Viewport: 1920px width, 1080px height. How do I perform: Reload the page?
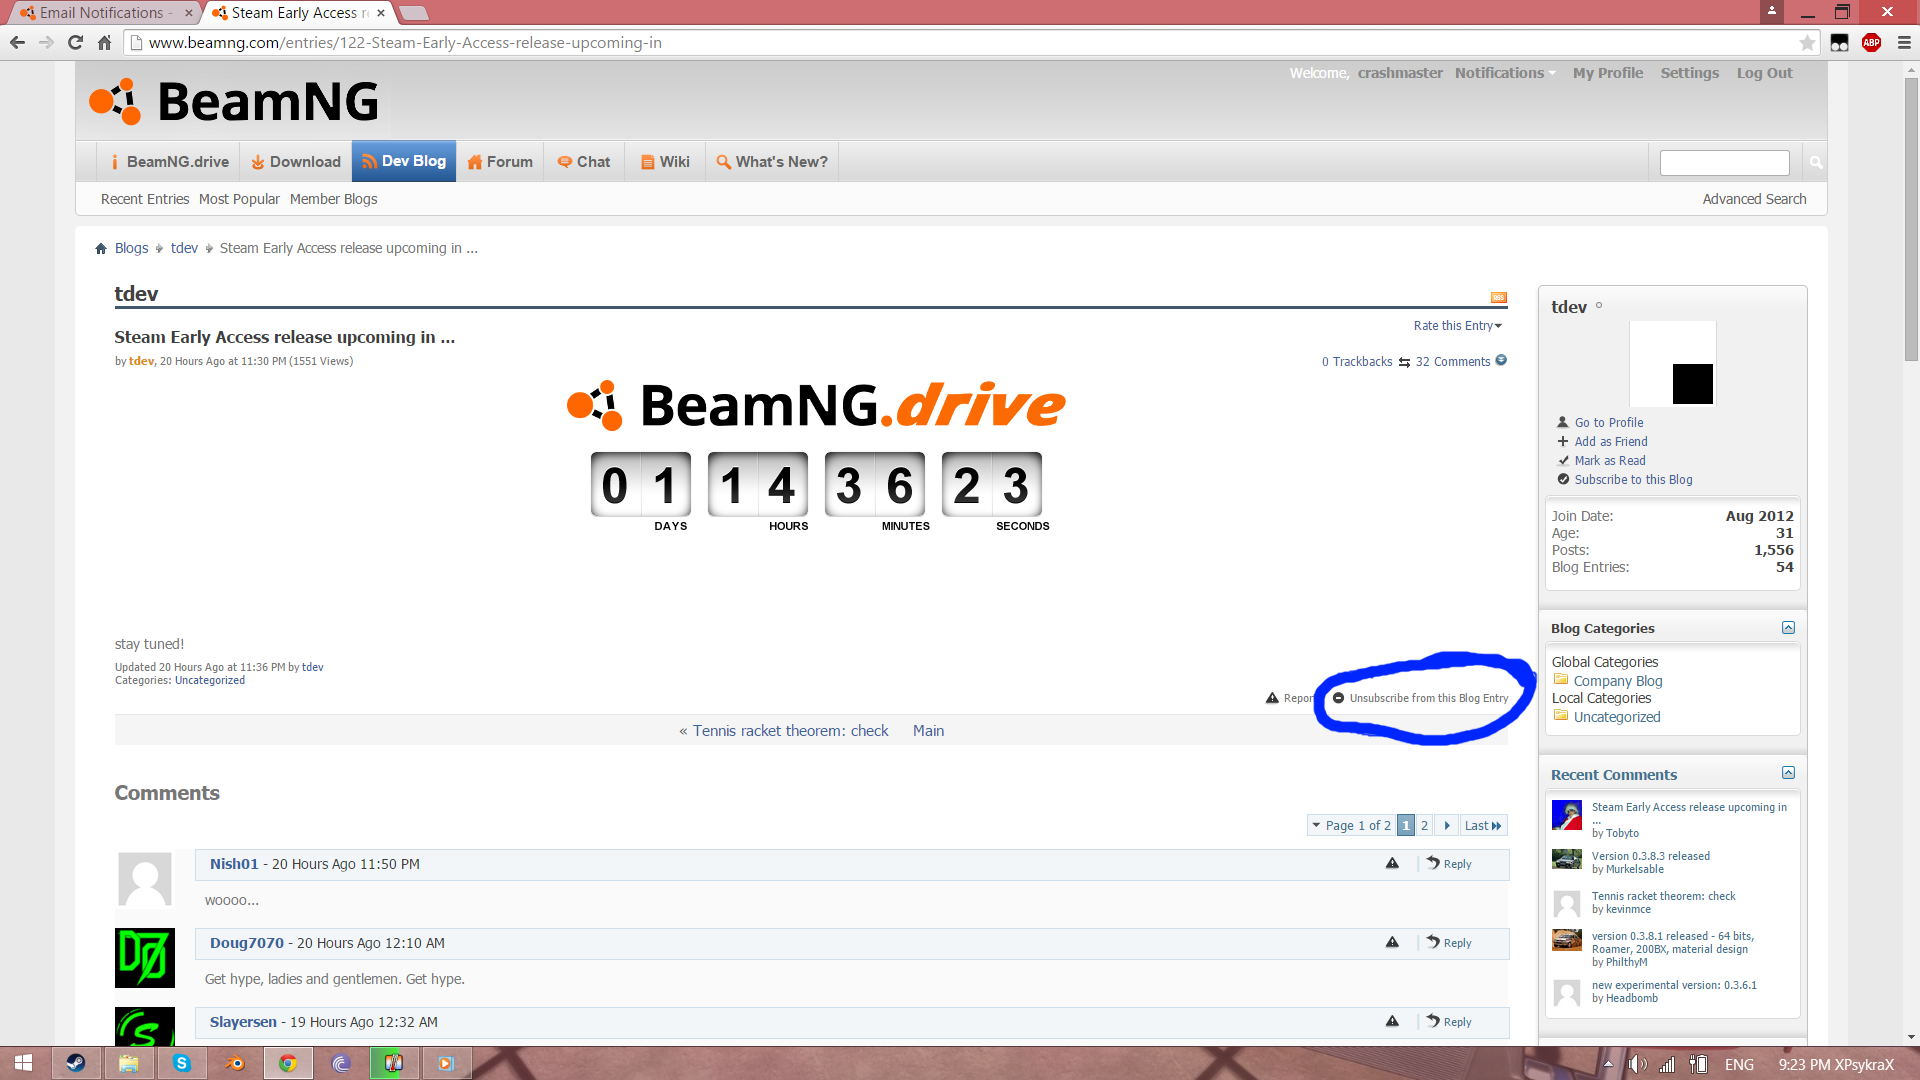(x=75, y=43)
